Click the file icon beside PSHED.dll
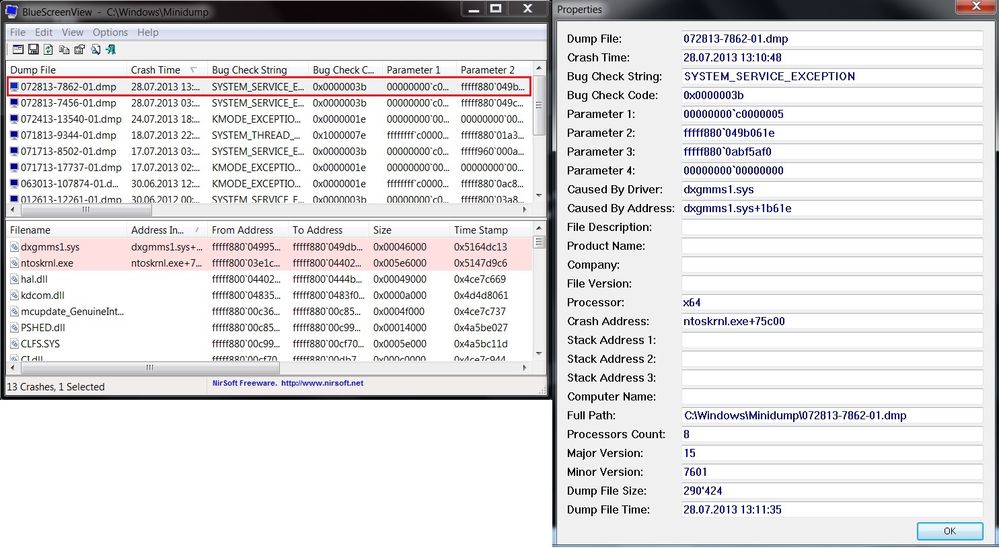Image resolution: width=999 pixels, height=548 pixels. coord(14,328)
